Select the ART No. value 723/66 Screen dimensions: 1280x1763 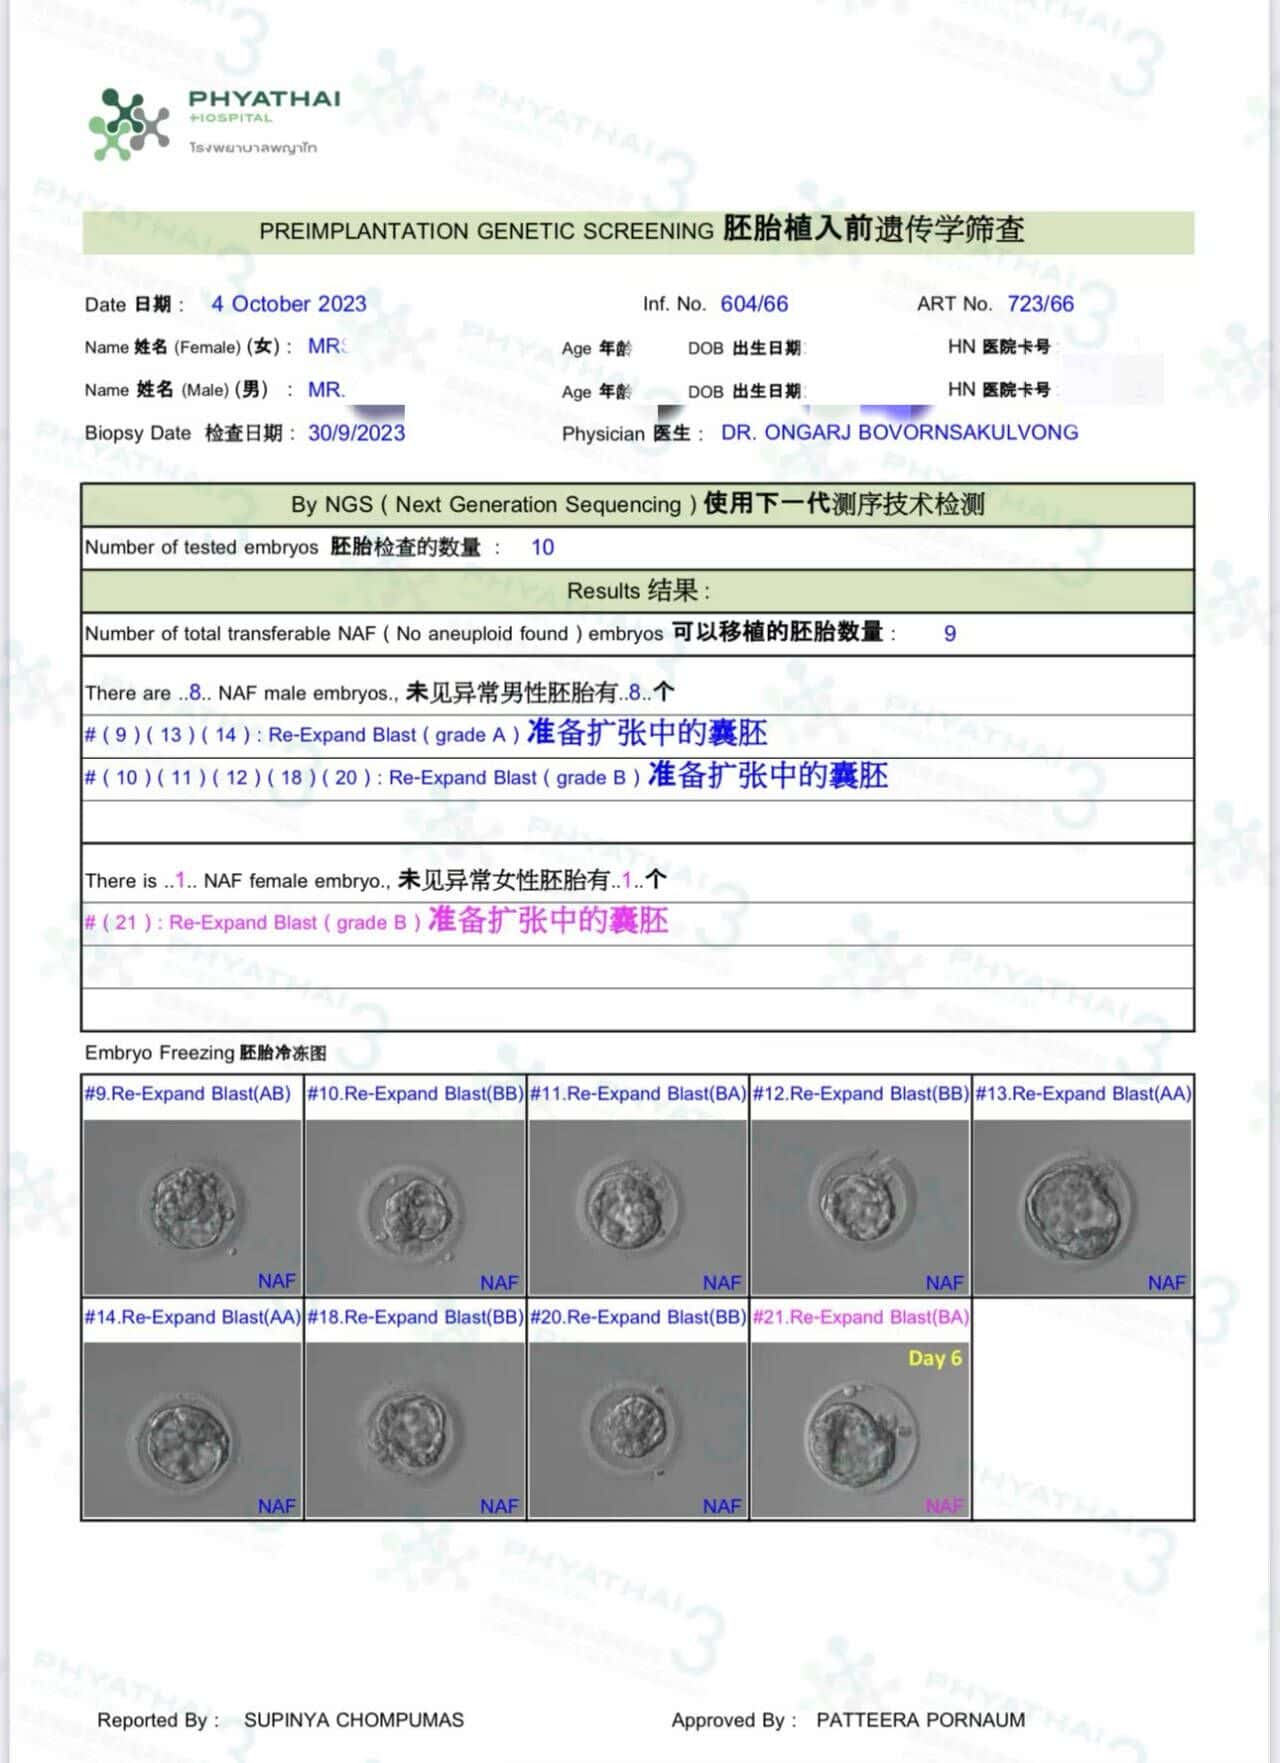[x=1040, y=304]
